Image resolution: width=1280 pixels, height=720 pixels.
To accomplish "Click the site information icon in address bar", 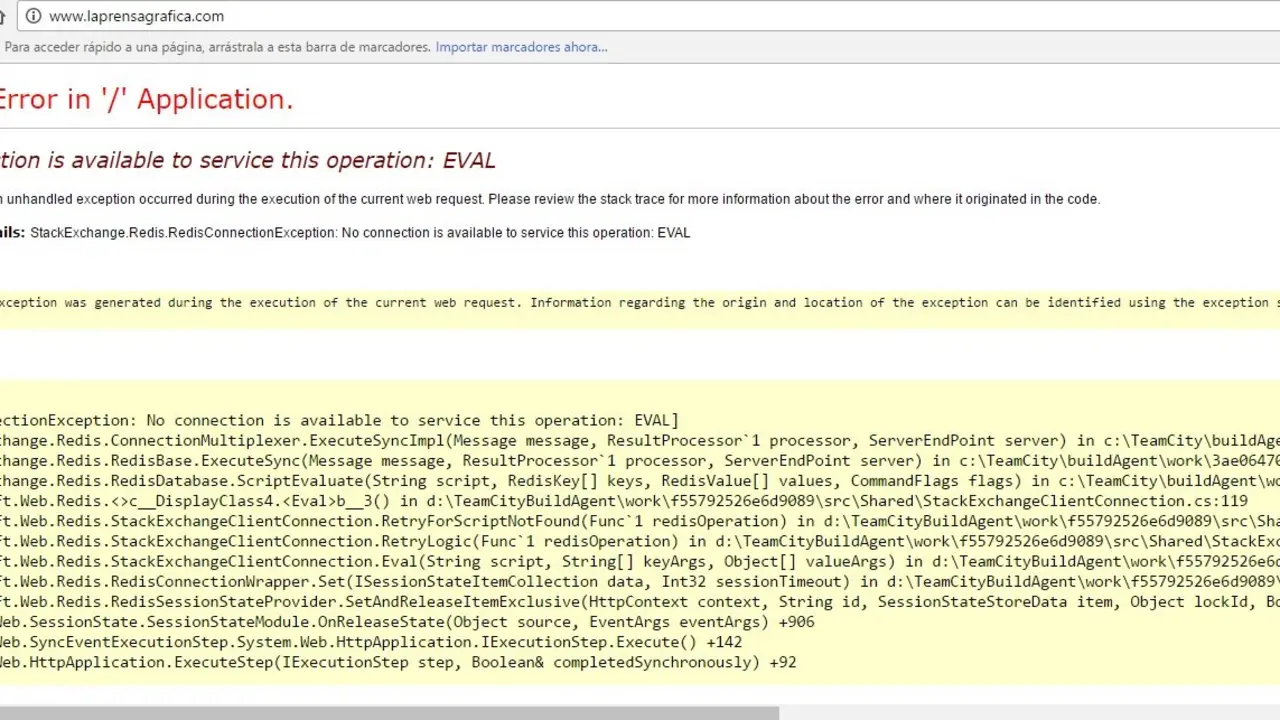I will (33, 16).
